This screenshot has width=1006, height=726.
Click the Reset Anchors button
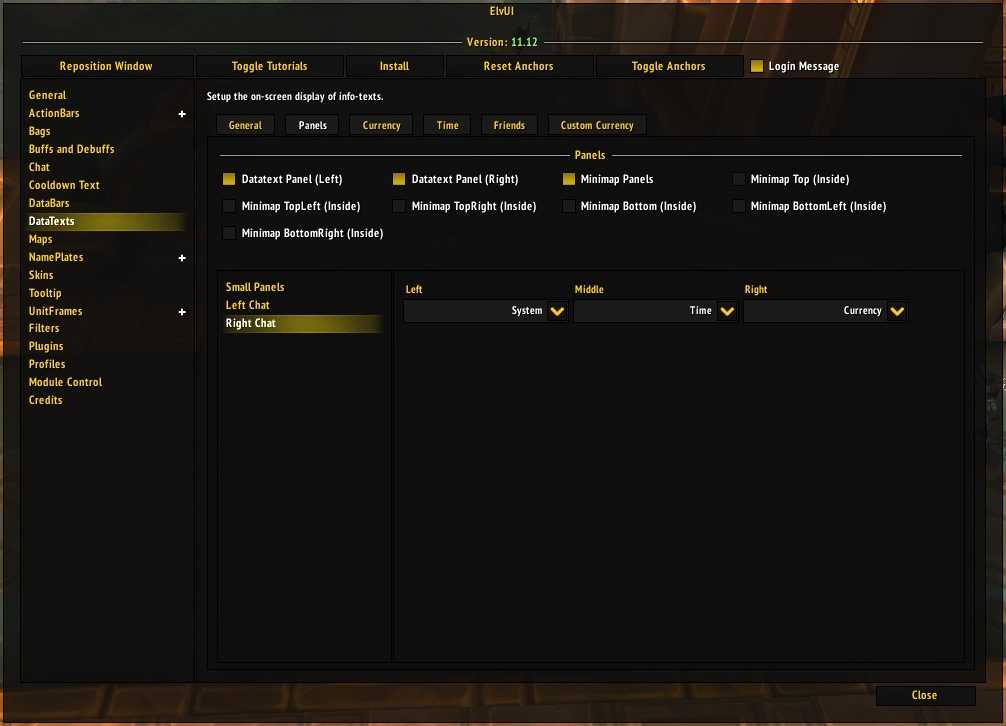tap(518, 66)
